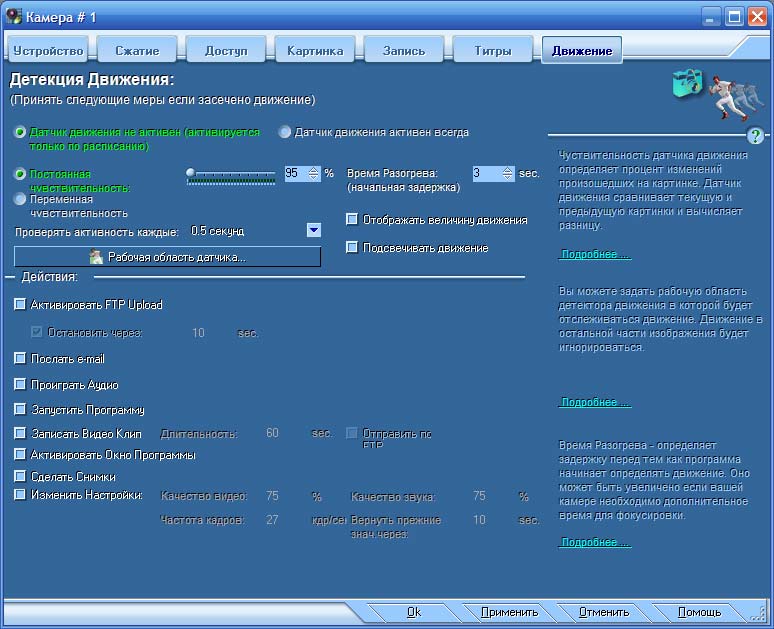Adjust the sensitivity slider handle
The height and width of the screenshot is (629, 774).
[191, 173]
